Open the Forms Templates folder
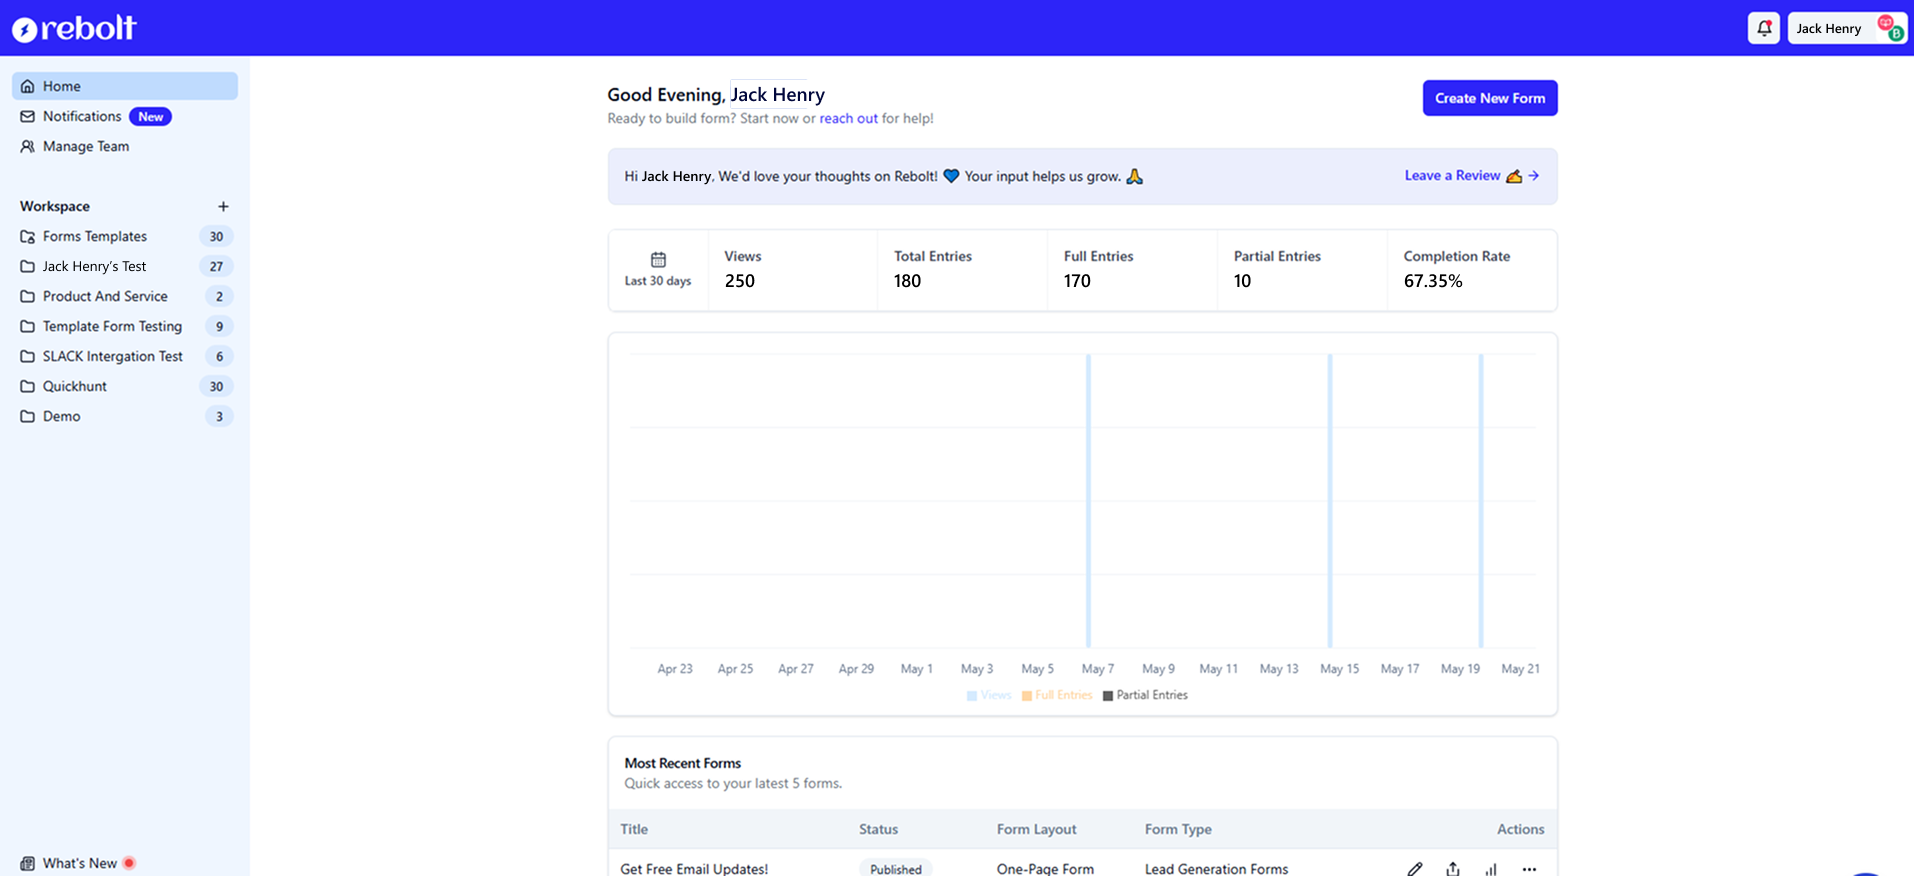Viewport: 1914px width, 876px height. (x=95, y=236)
